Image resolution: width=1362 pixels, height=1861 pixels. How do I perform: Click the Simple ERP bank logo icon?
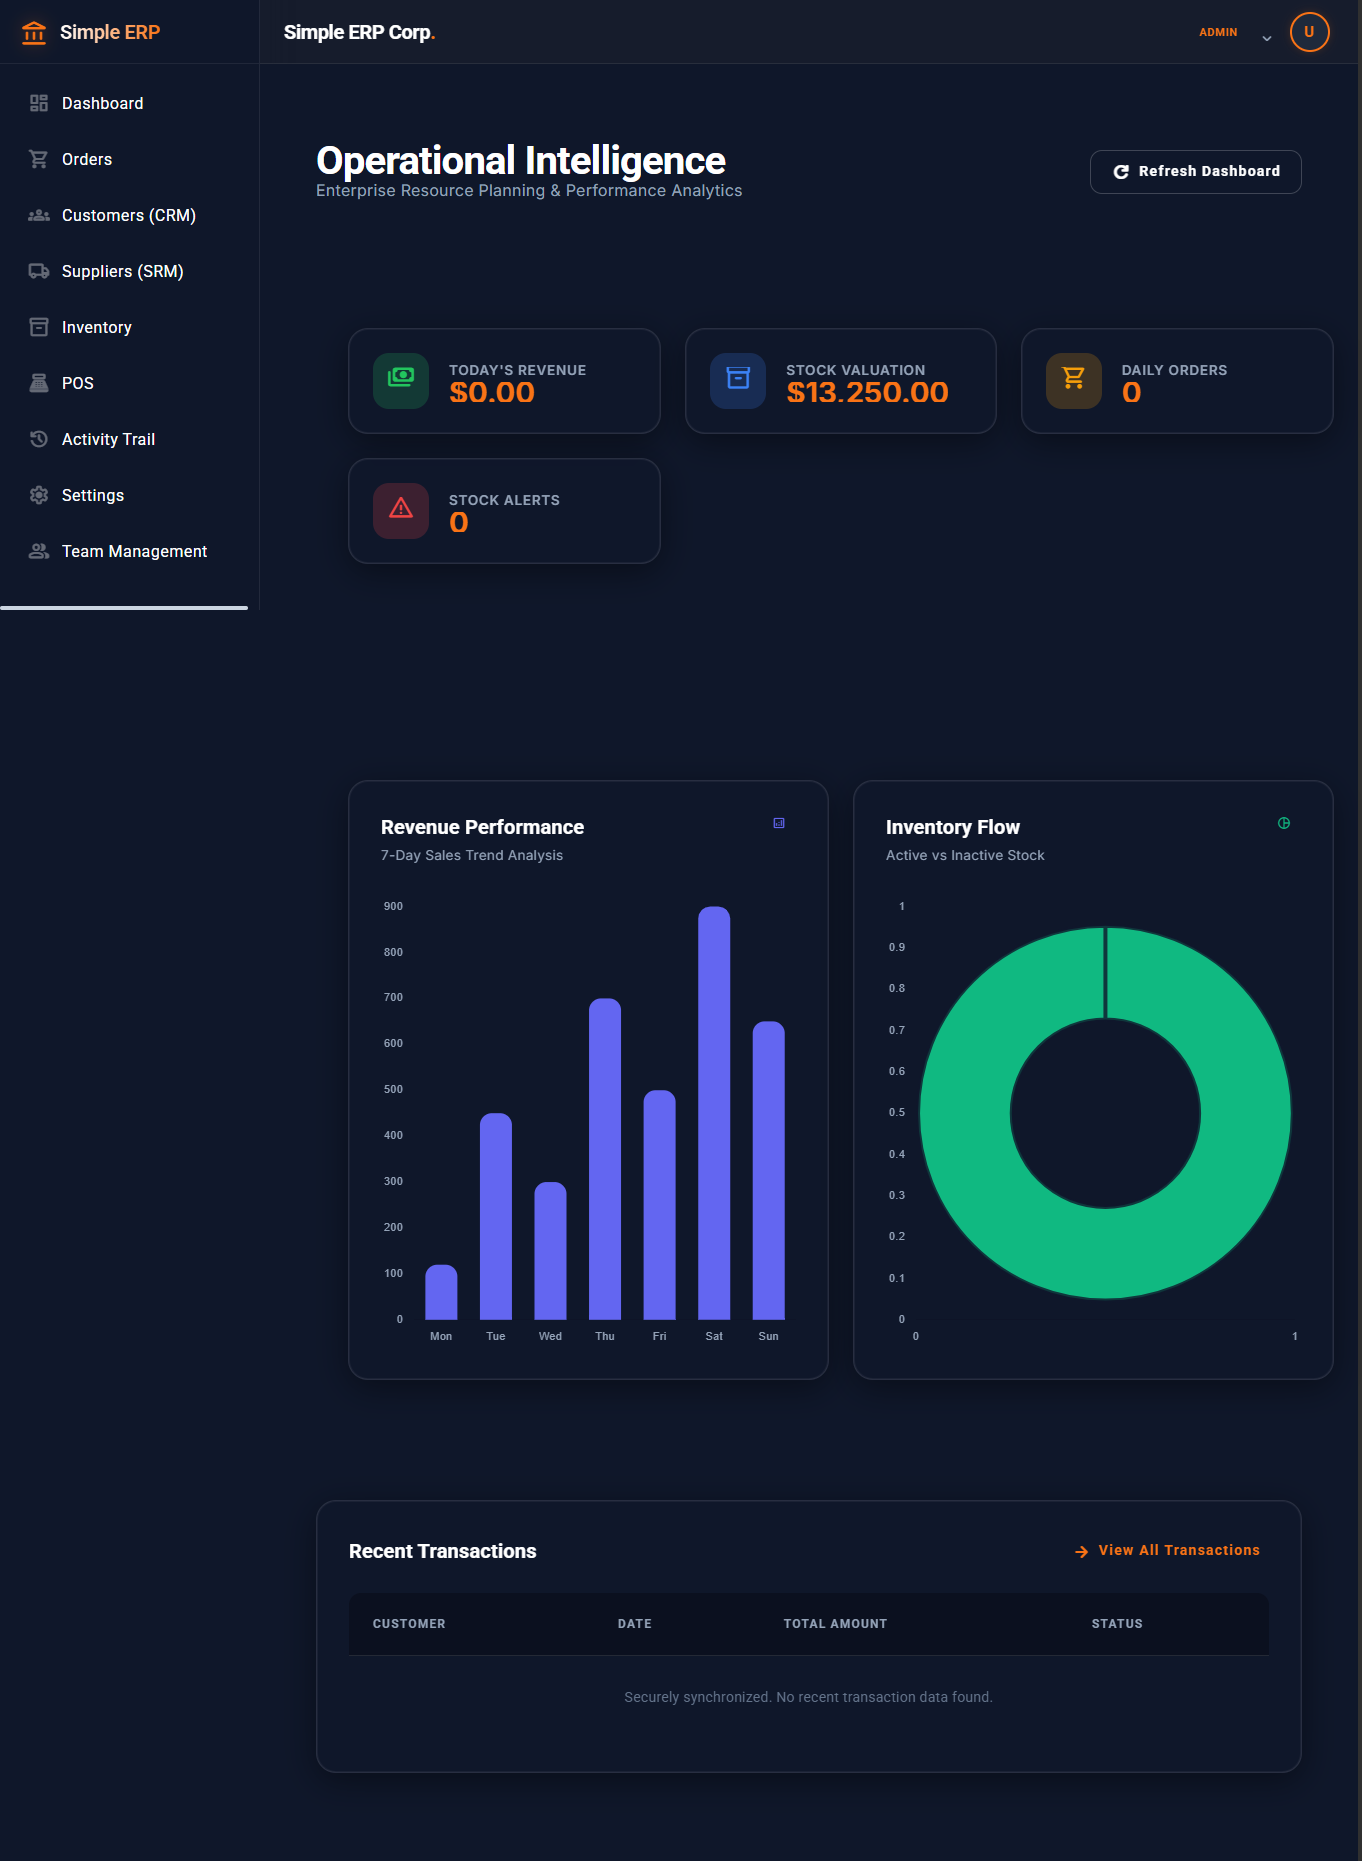tap(34, 32)
